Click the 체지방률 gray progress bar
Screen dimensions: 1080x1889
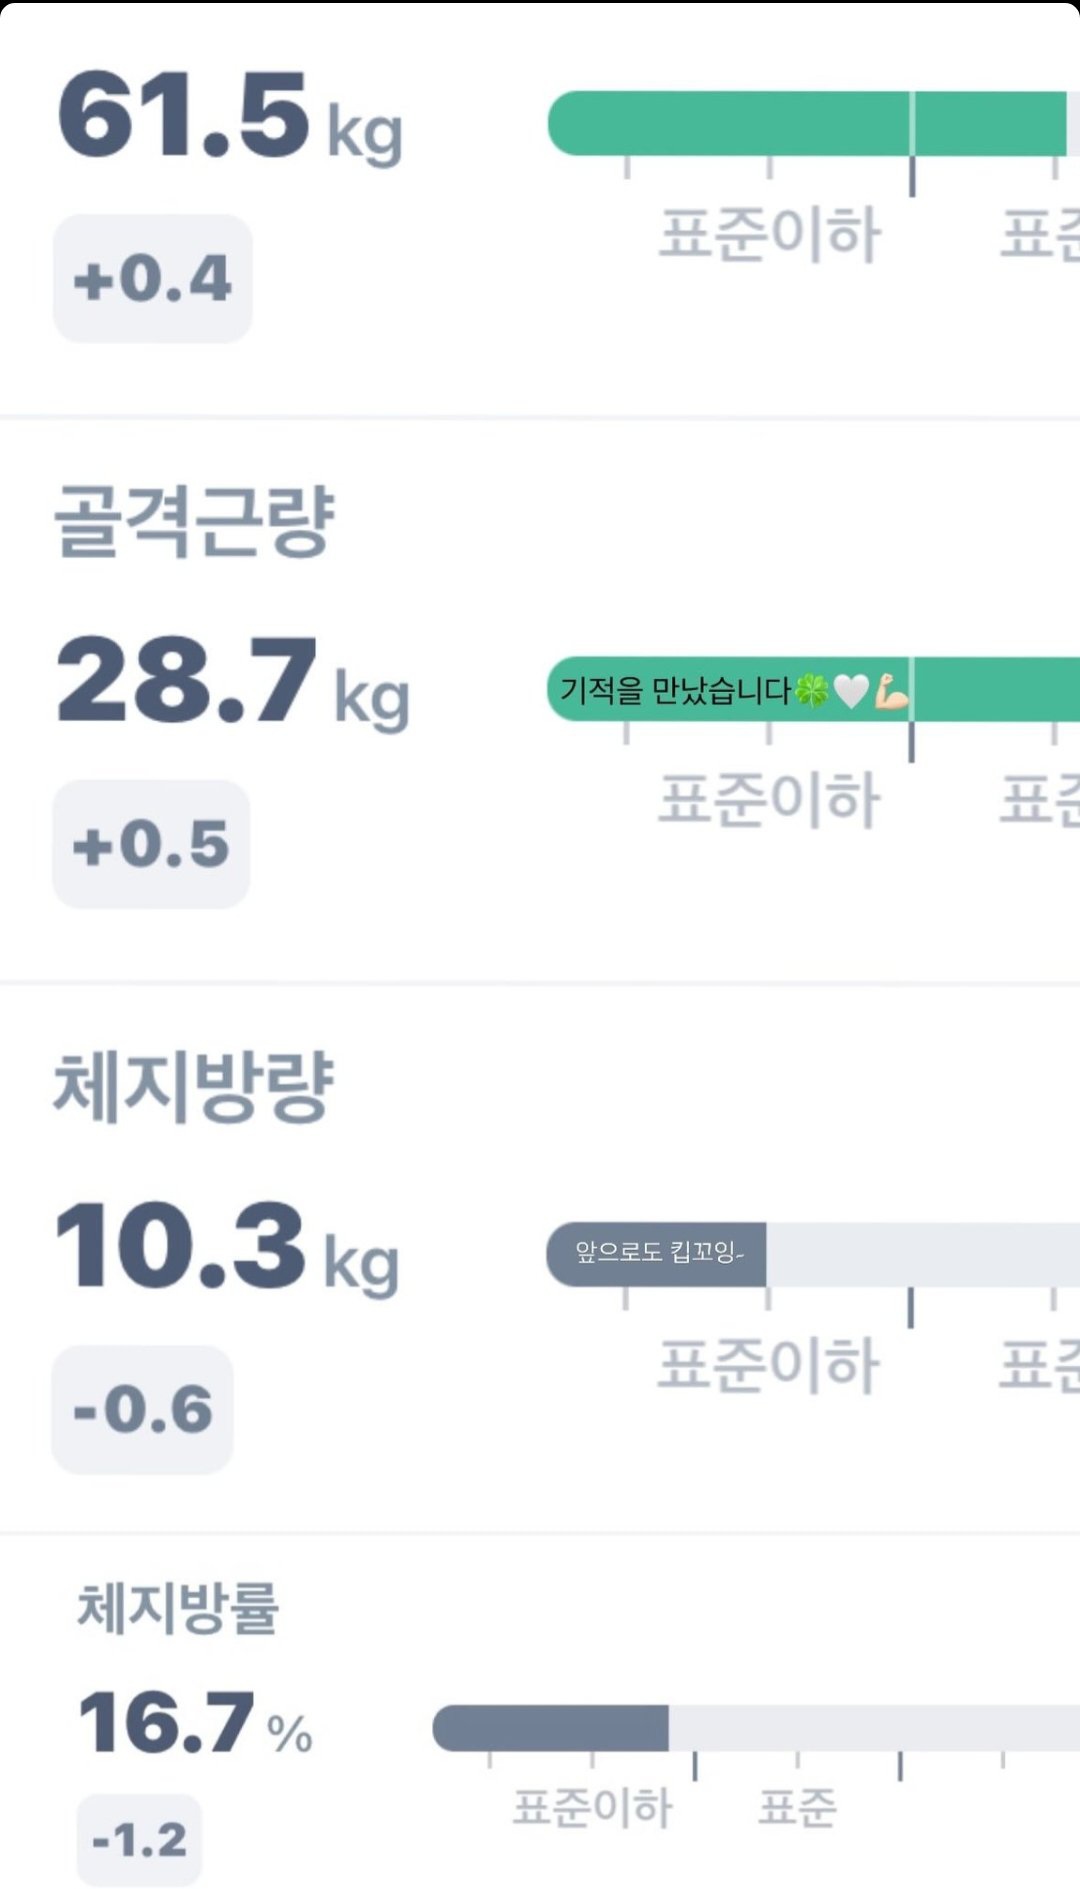click(550, 1728)
